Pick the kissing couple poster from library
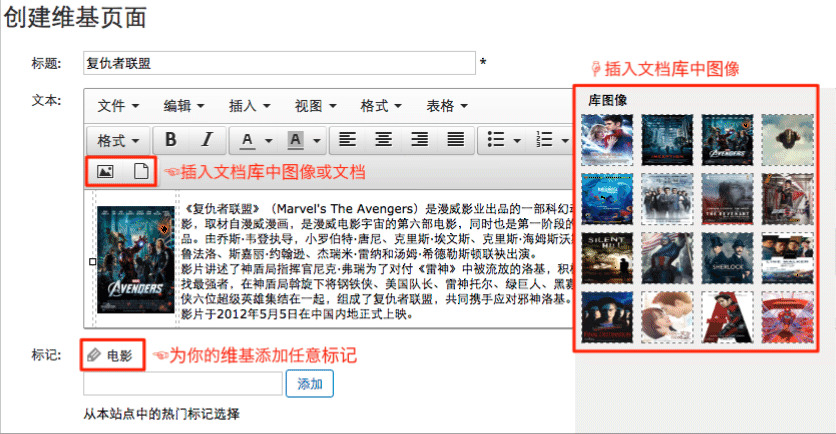The image size is (836, 434). [x=667, y=317]
